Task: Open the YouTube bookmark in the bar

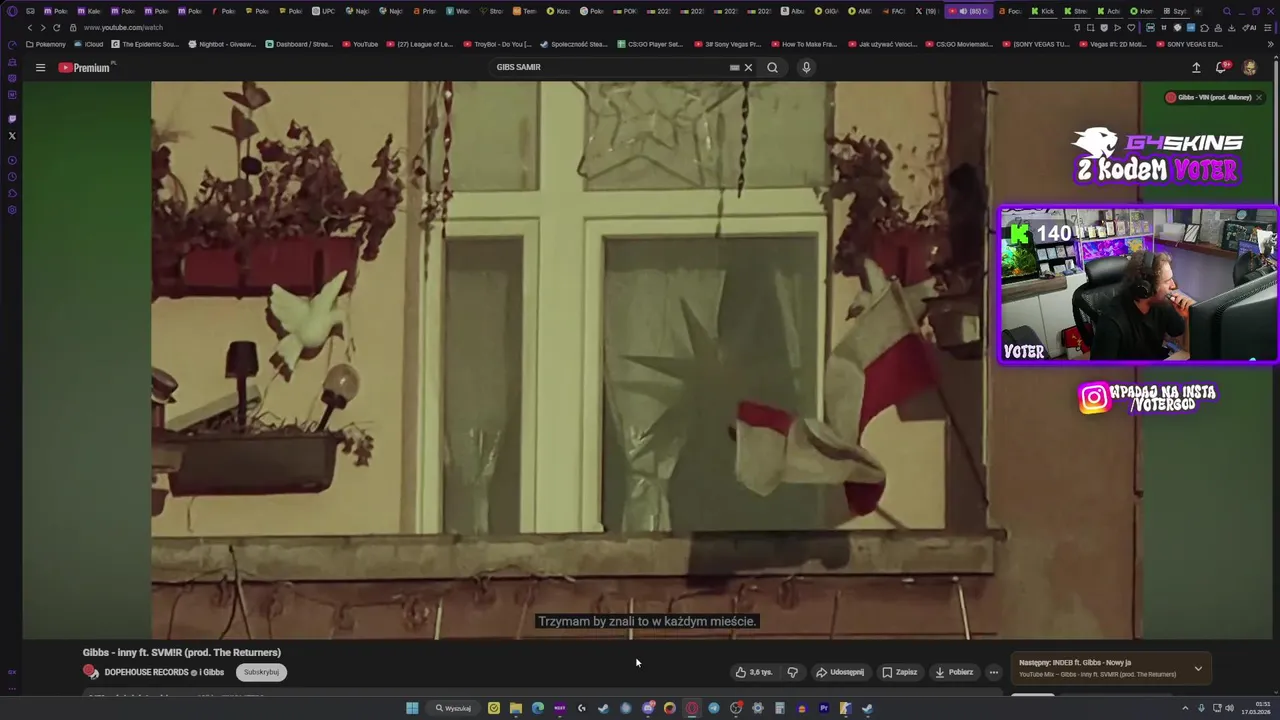Action: pyautogui.click(x=360, y=44)
